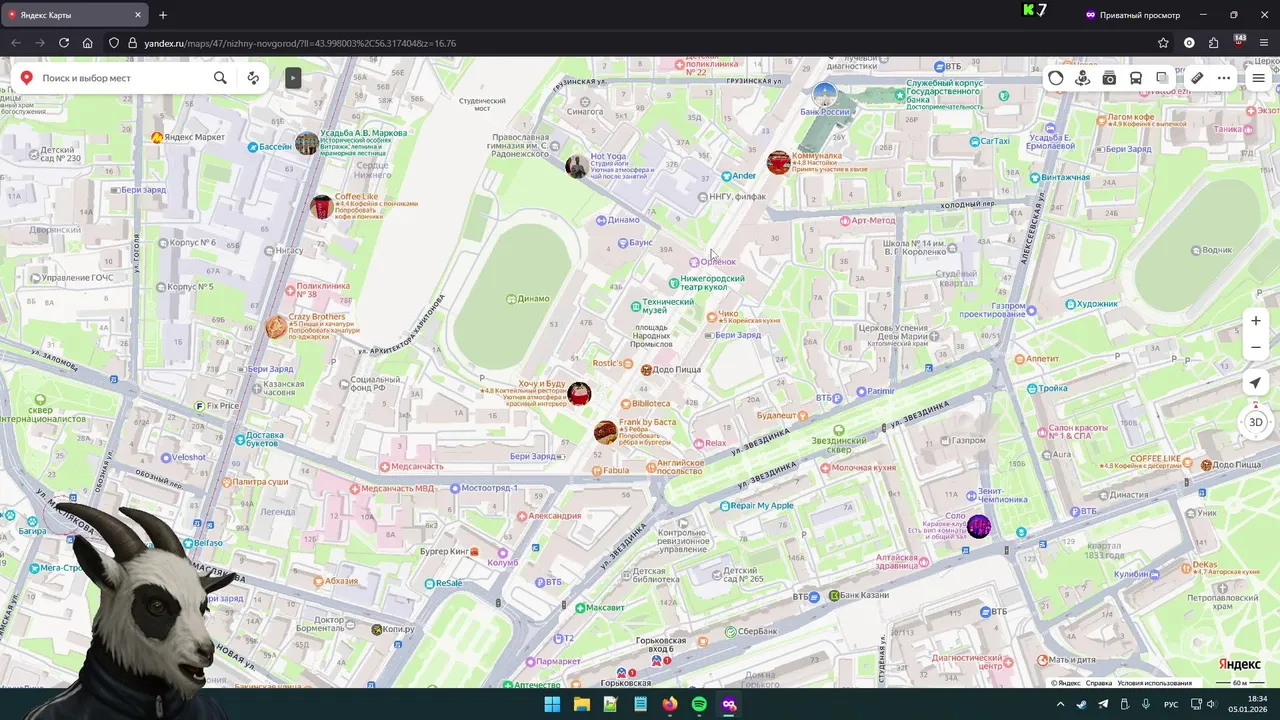Open Spotify from the taskbar
Screen dimensions: 1280x720
click(699, 704)
